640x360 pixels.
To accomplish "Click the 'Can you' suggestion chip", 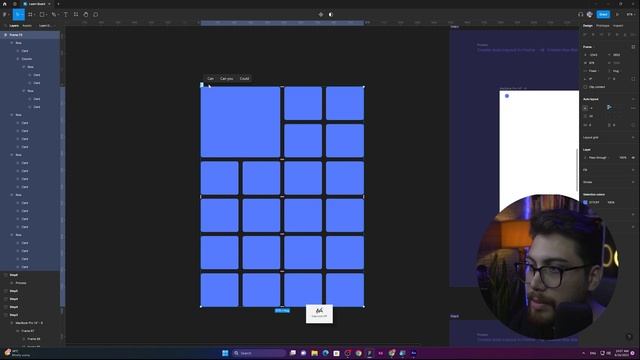I will (227, 78).
